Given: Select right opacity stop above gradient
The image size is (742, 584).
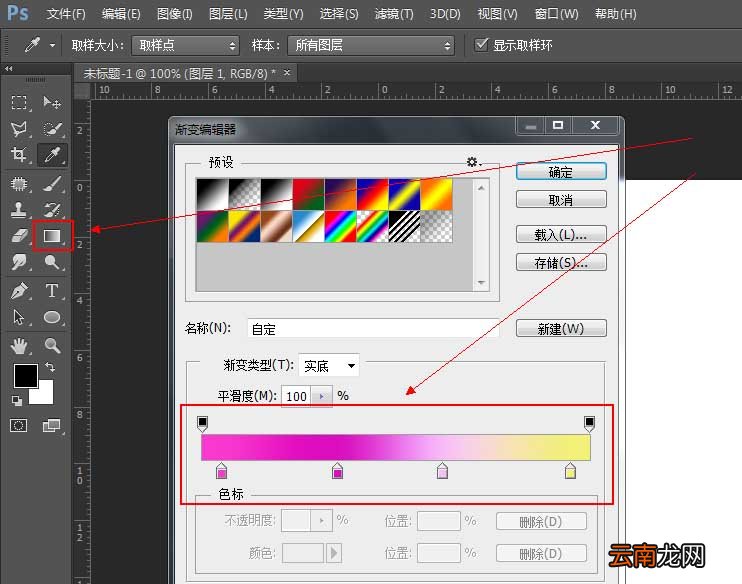Looking at the screenshot, I should [x=589, y=424].
